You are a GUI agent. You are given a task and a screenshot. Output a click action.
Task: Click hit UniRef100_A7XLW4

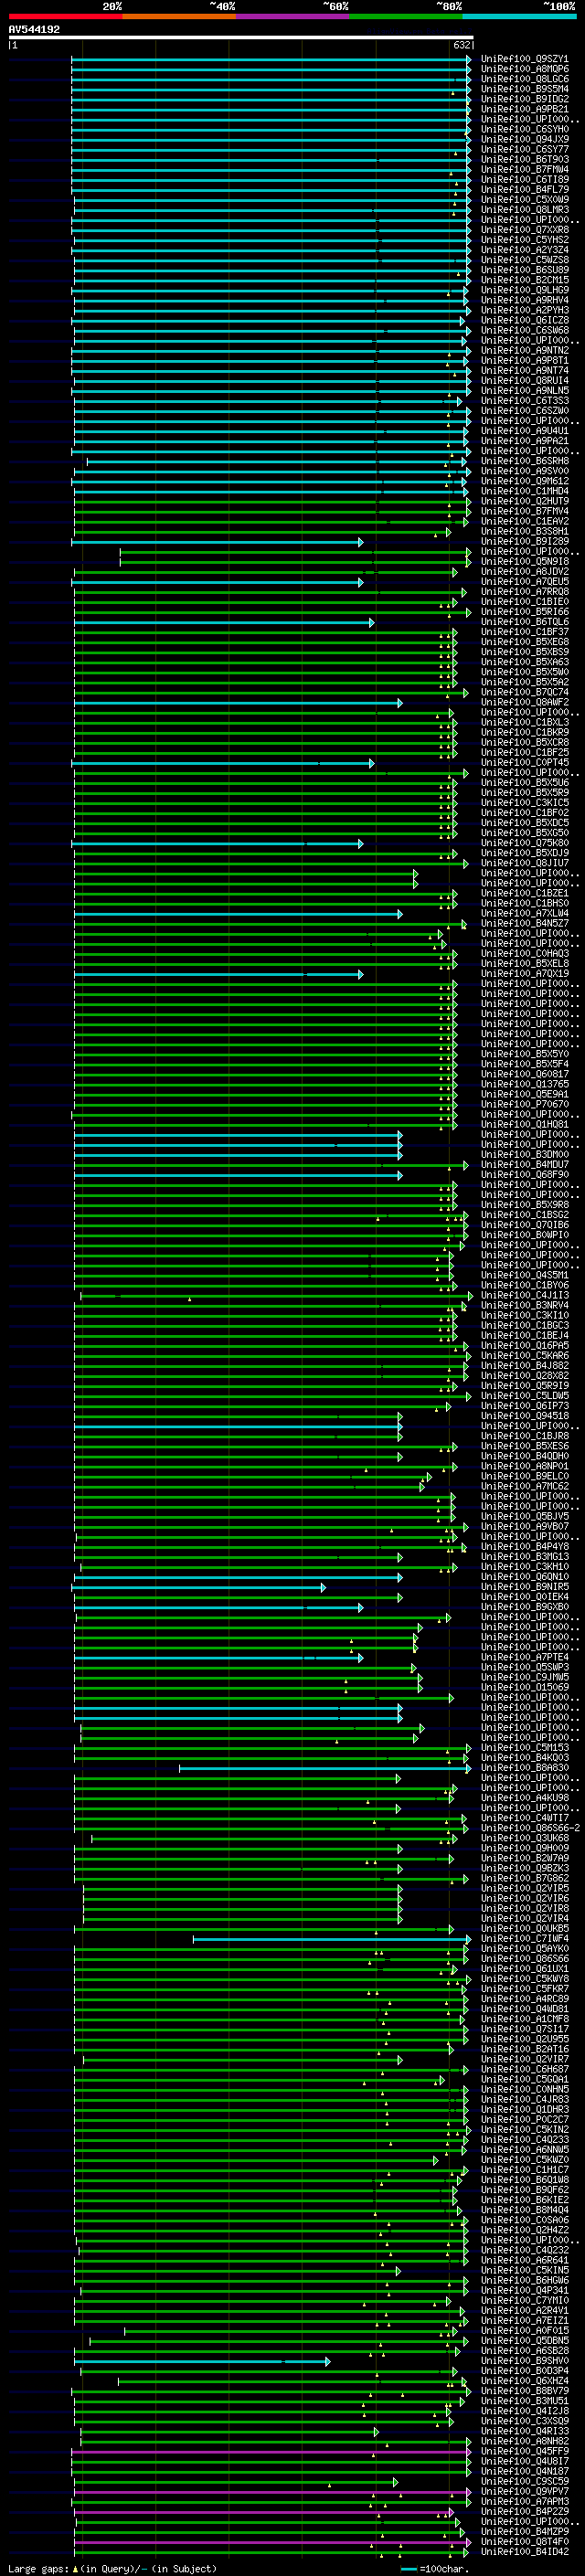pos(524,913)
